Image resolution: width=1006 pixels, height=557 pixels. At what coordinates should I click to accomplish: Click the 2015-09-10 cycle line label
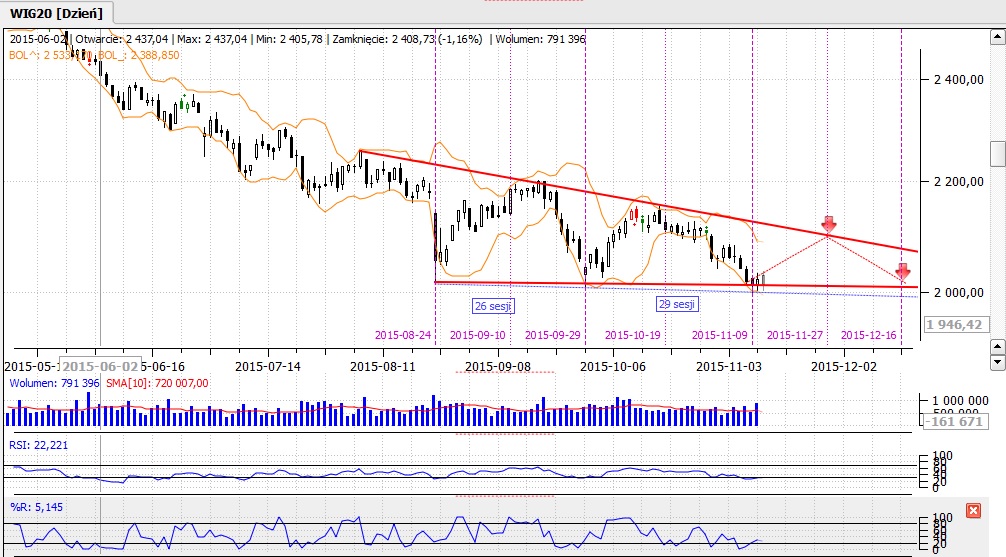(476, 335)
